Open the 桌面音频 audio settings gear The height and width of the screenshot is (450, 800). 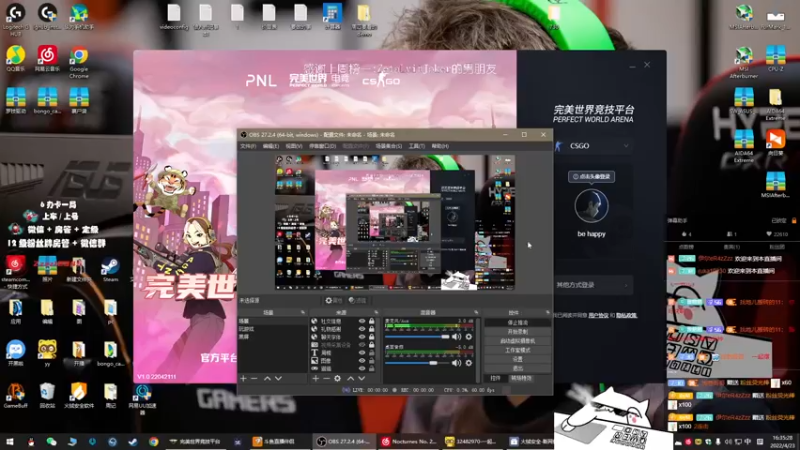pyautogui.click(x=468, y=363)
